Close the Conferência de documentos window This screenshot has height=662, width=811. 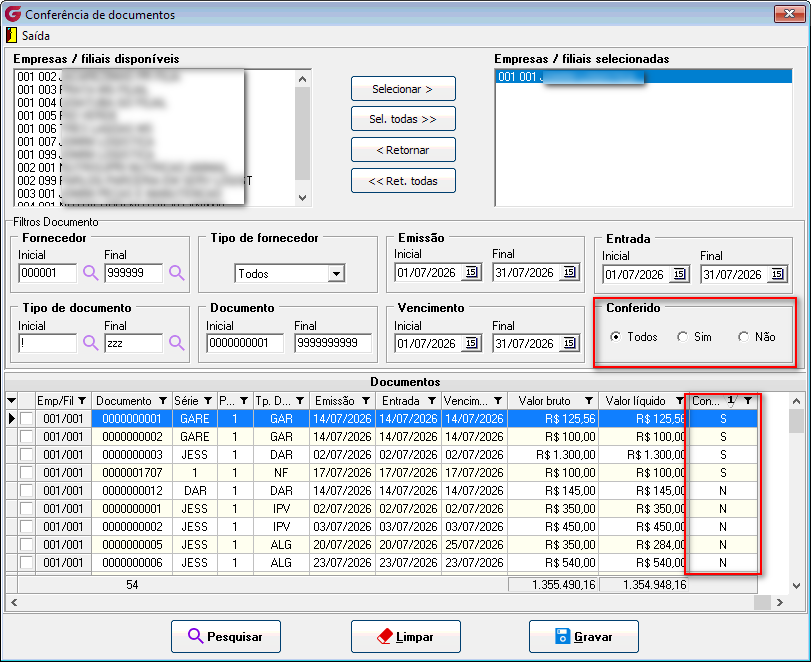pos(789,13)
